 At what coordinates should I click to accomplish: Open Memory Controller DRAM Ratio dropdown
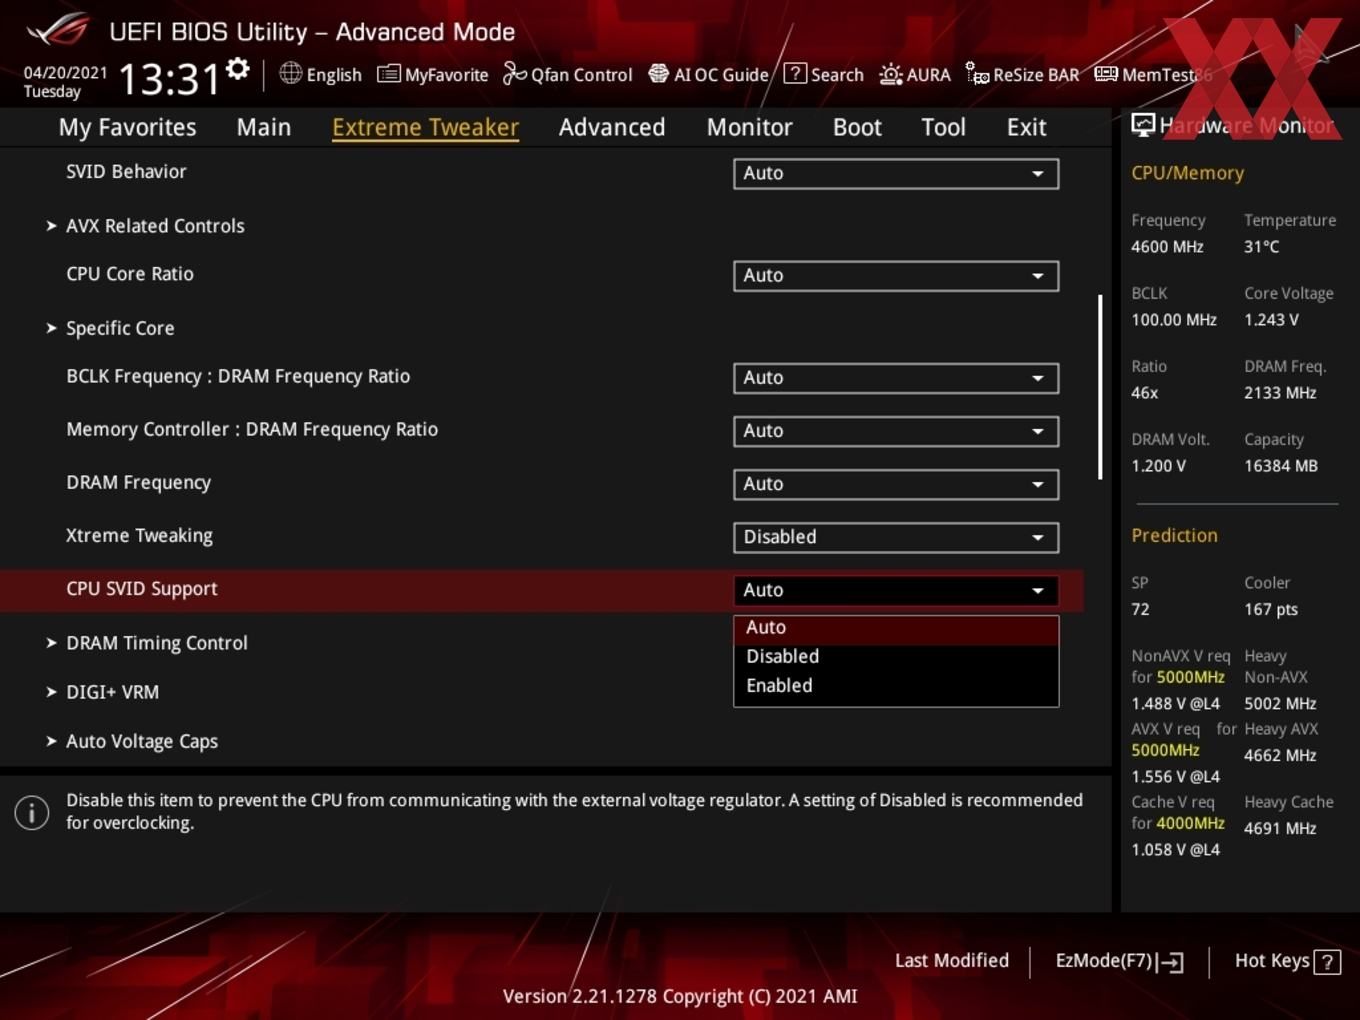pos(896,431)
